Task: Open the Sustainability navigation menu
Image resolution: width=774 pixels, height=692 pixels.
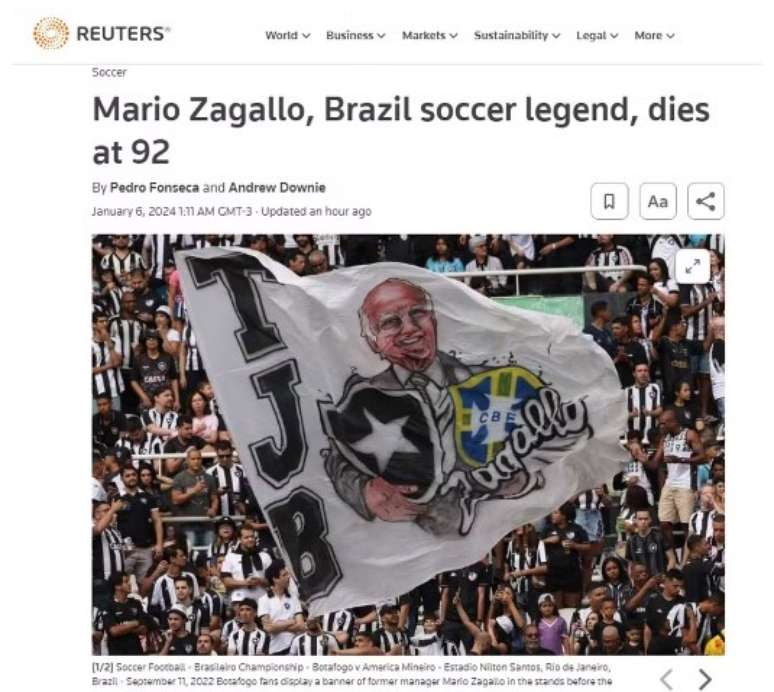Action: click(x=517, y=36)
